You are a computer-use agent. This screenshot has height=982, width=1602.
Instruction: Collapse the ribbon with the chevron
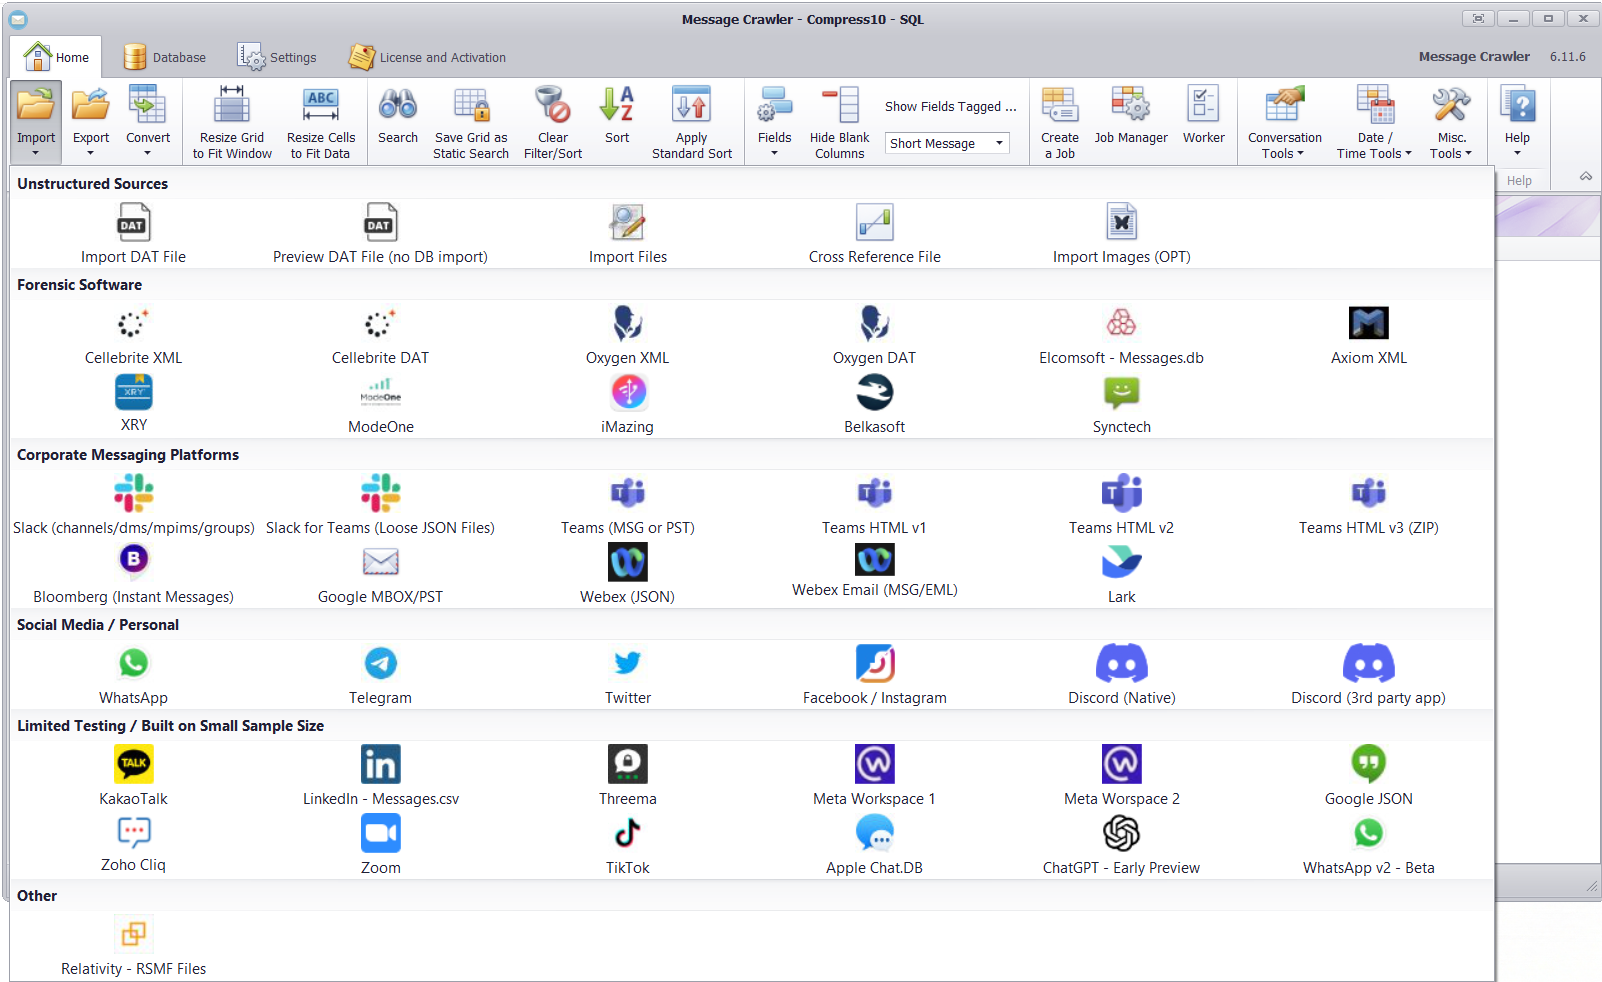[x=1586, y=176]
